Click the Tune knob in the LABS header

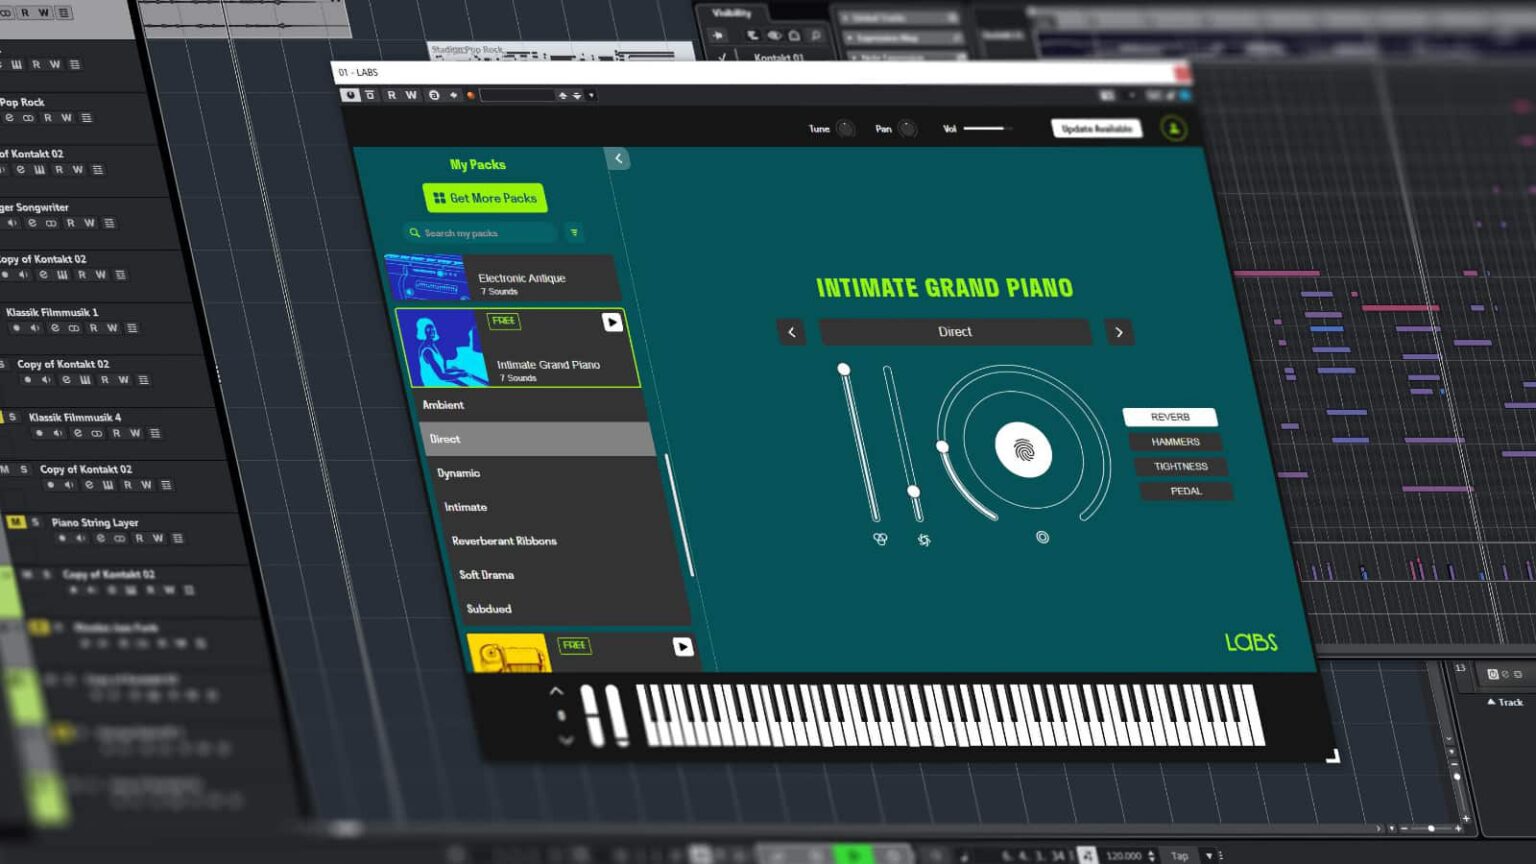tap(844, 128)
